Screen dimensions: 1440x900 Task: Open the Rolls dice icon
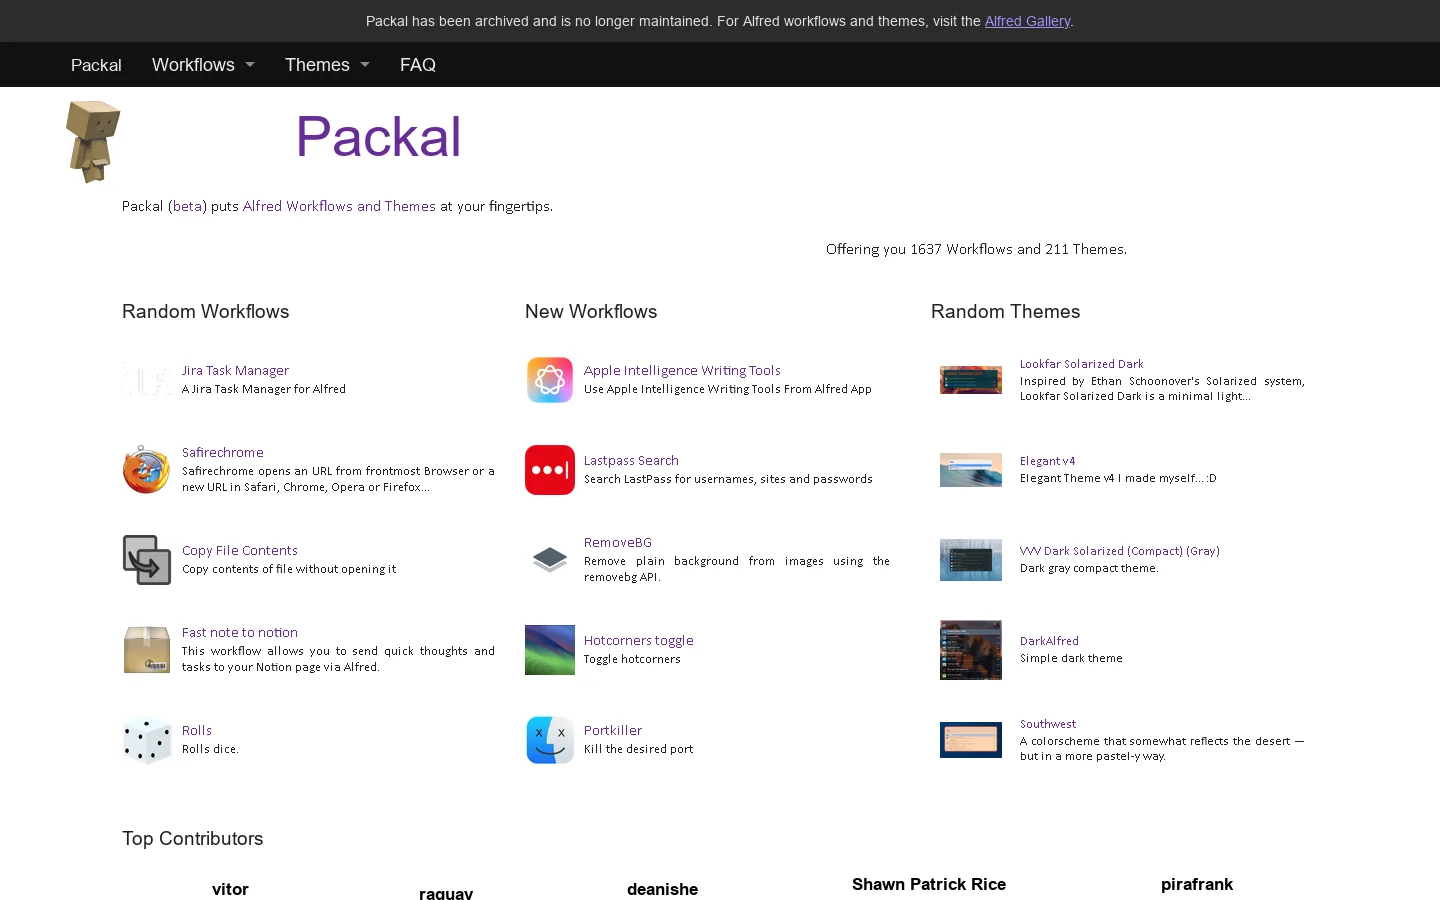pos(147,740)
